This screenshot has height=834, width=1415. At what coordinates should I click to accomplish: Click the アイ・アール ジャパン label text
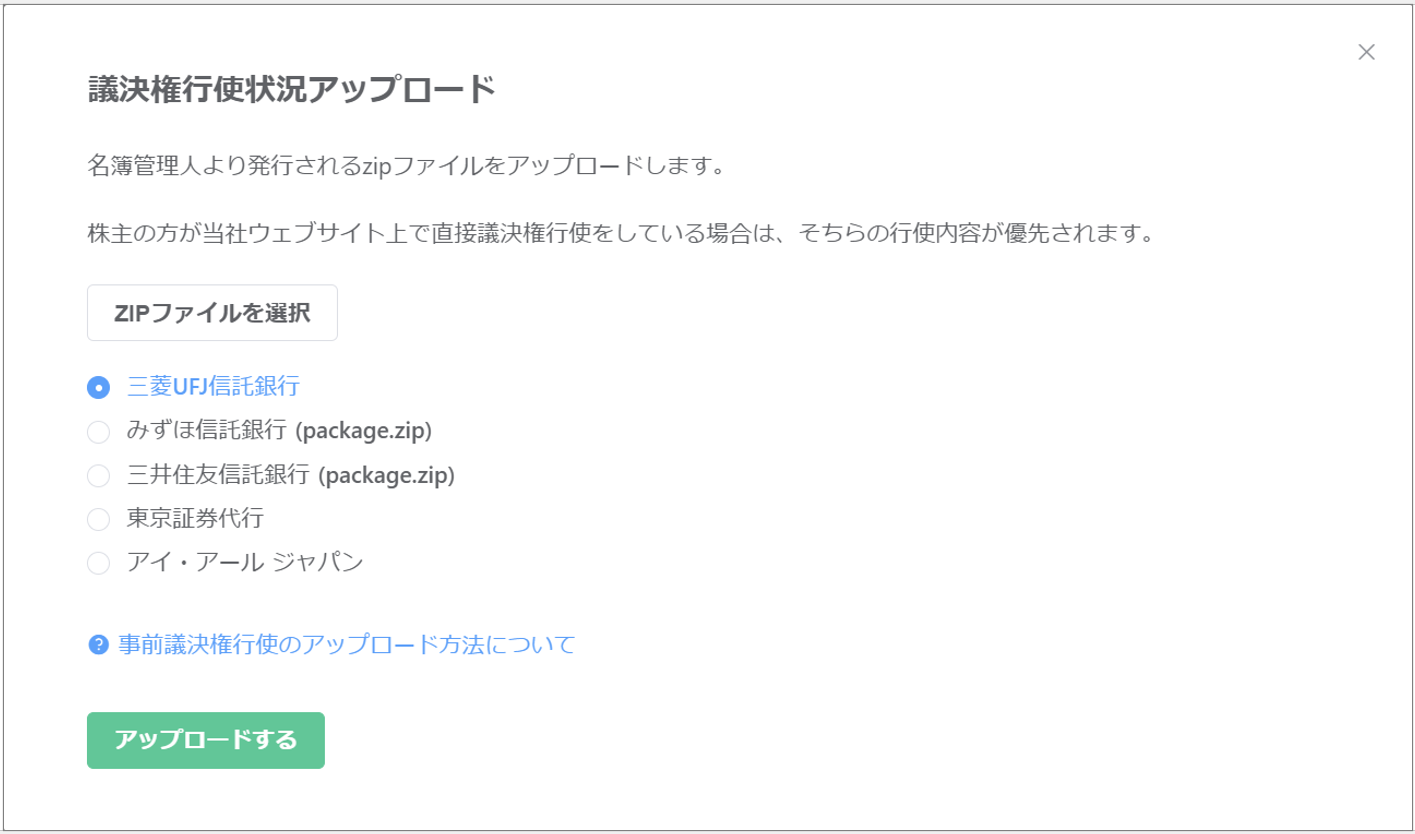(x=244, y=563)
